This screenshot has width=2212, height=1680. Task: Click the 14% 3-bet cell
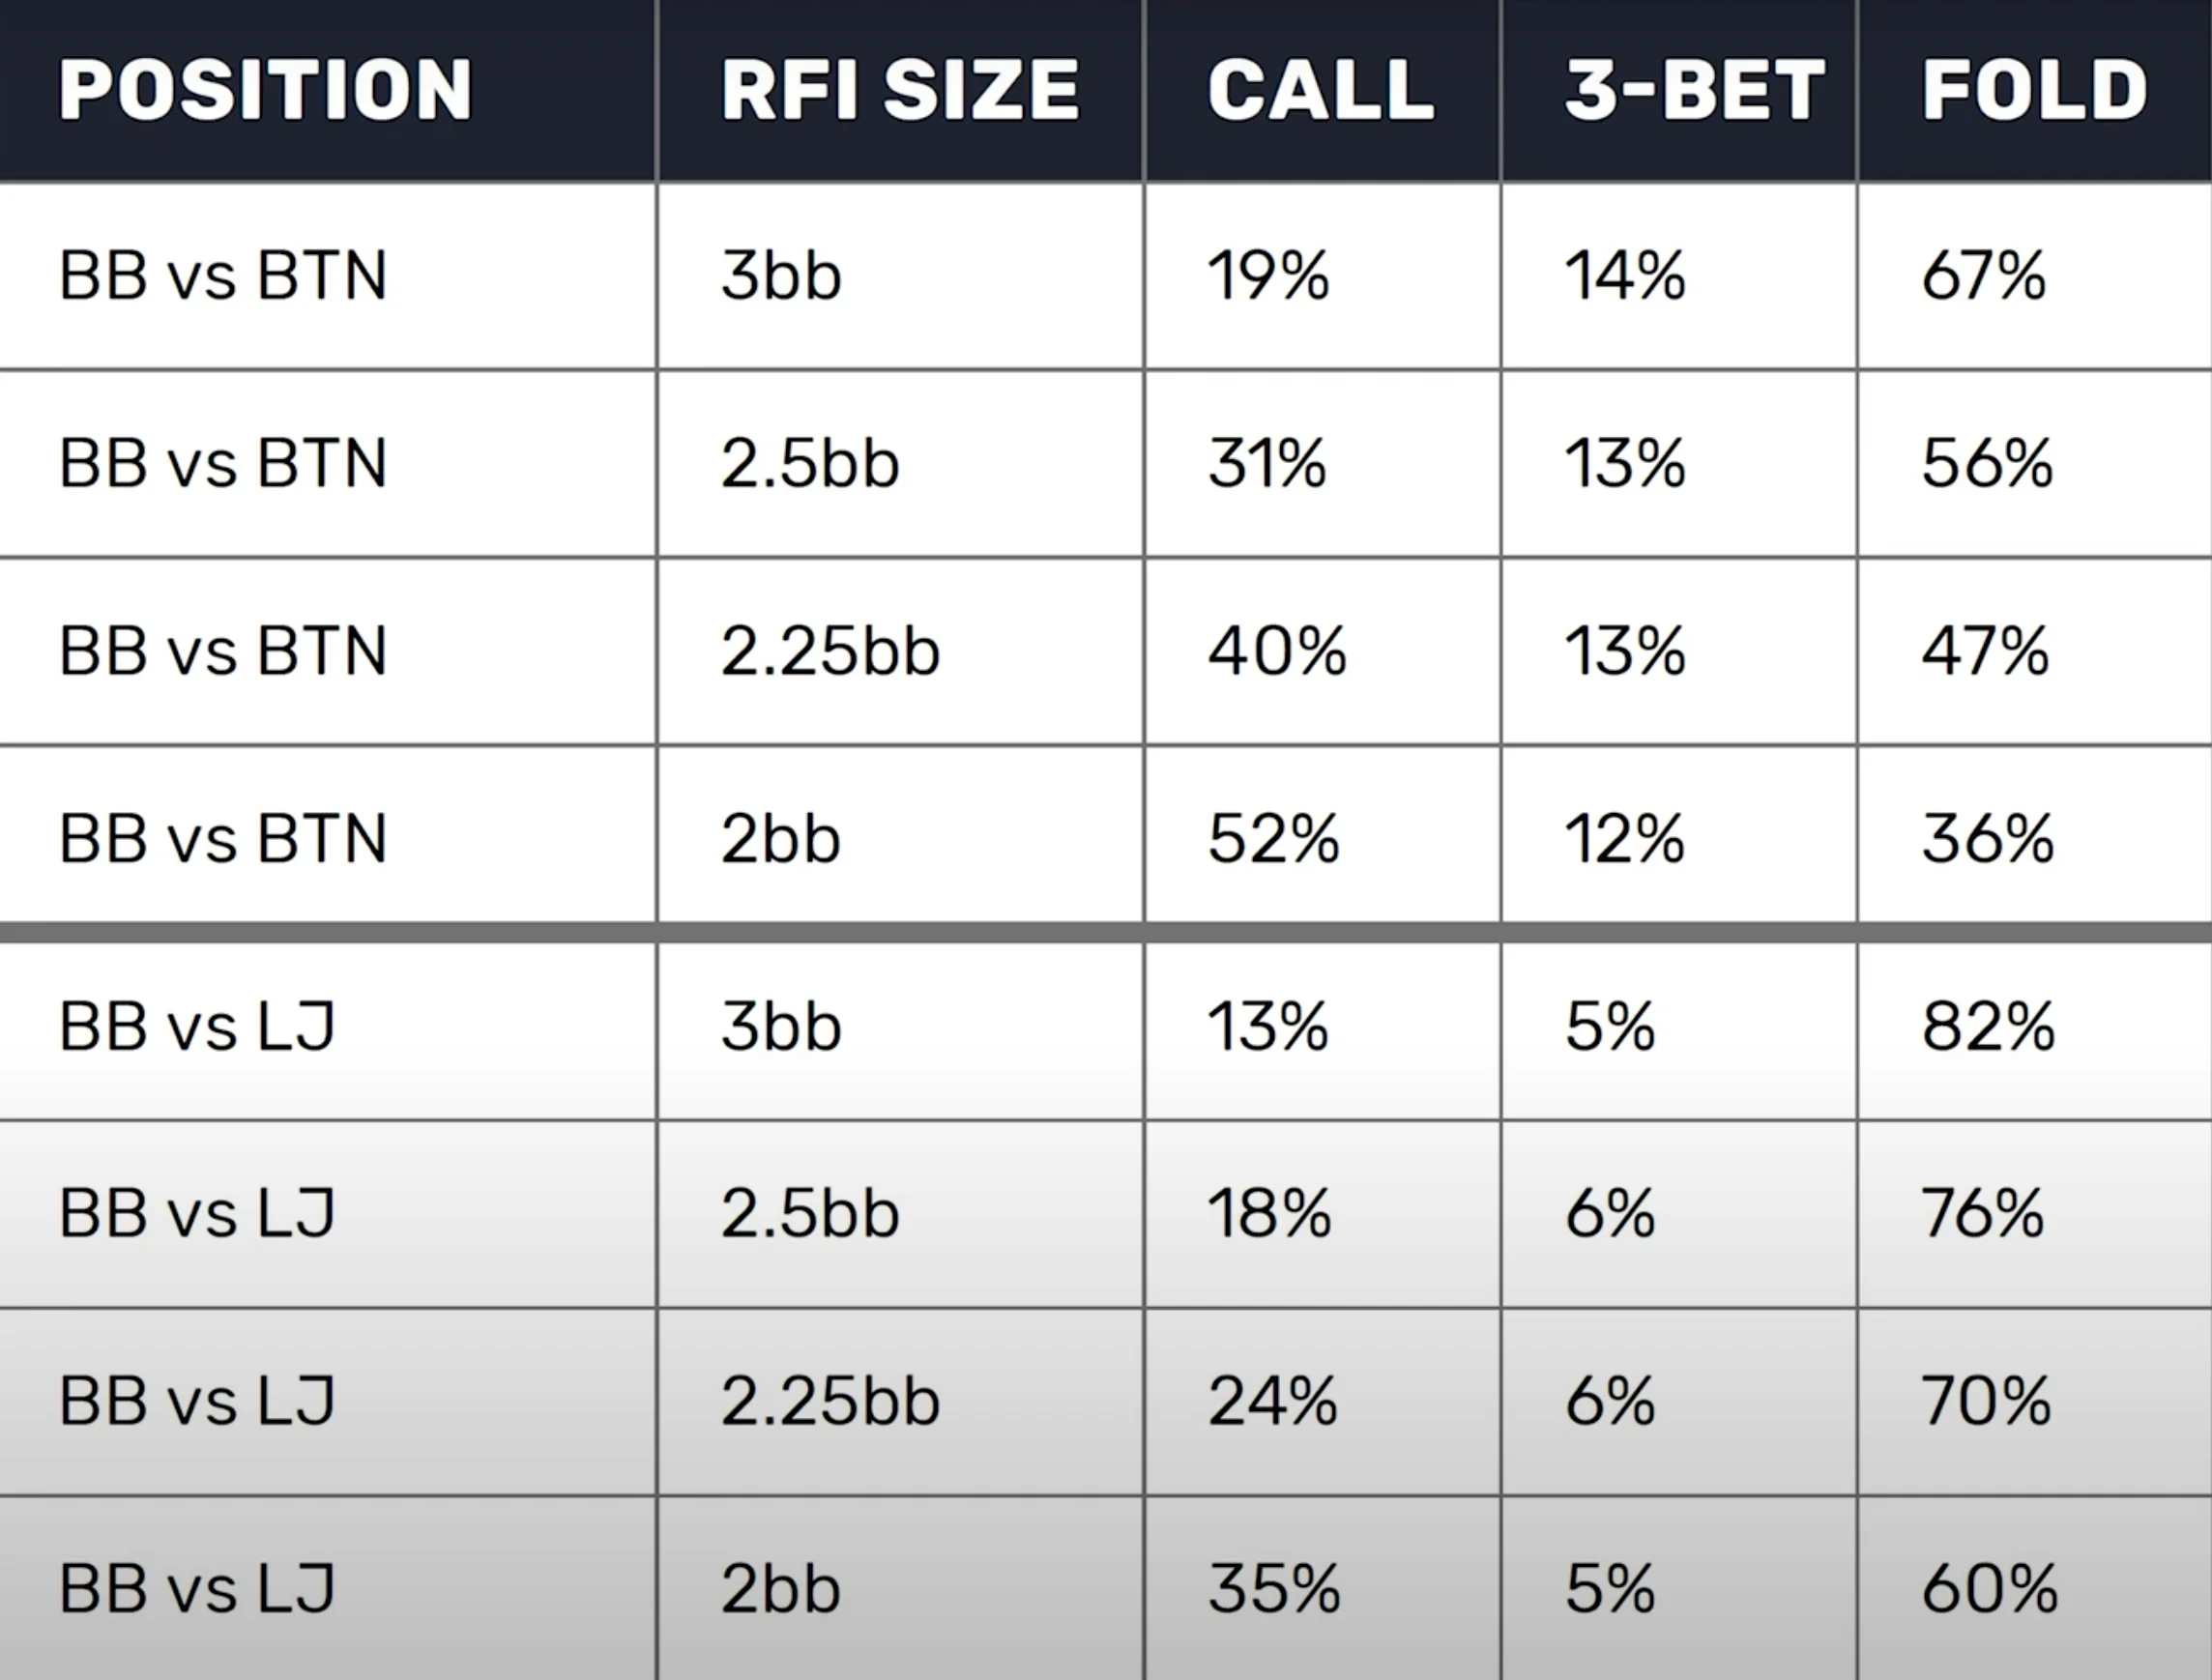pos(1625,276)
